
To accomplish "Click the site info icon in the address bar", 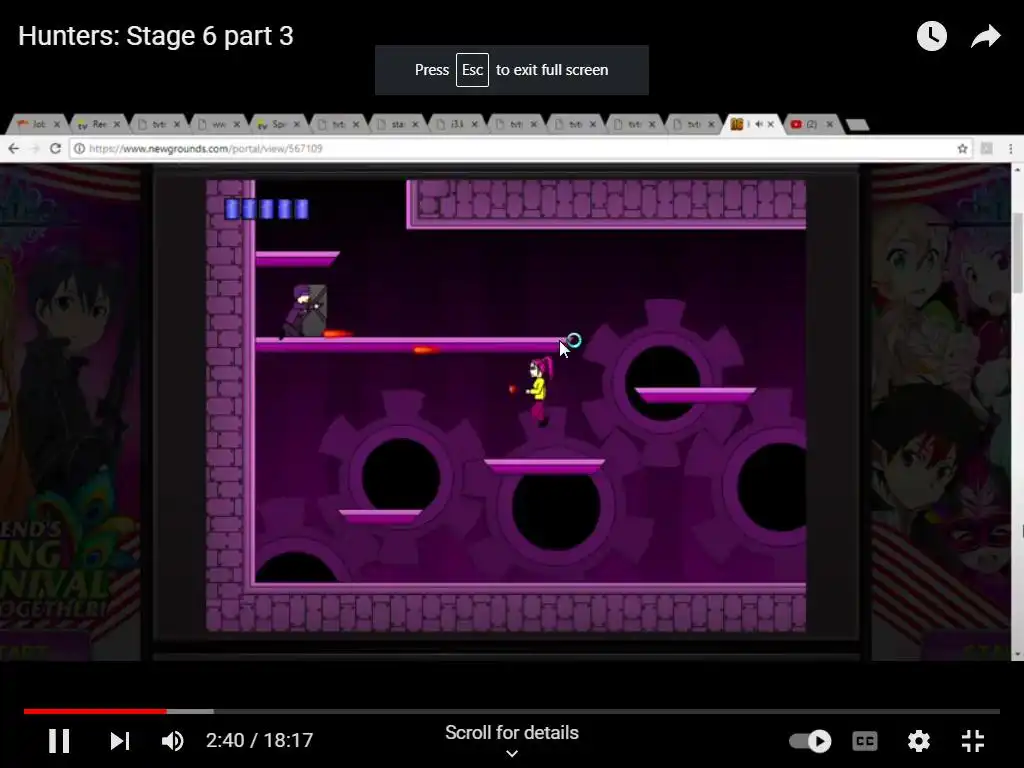I will click(x=79, y=148).
